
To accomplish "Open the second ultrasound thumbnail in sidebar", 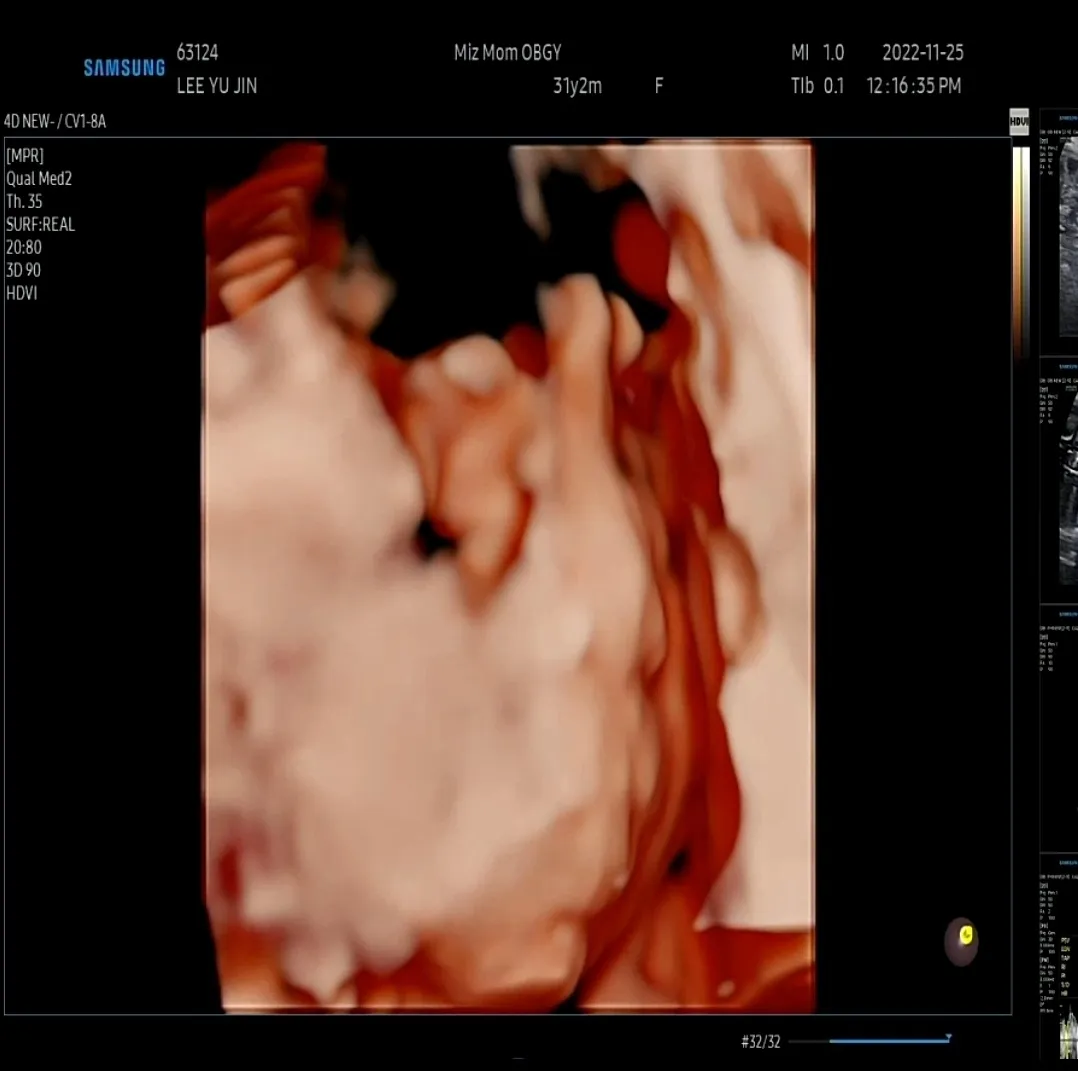I will pos(1059,480).
